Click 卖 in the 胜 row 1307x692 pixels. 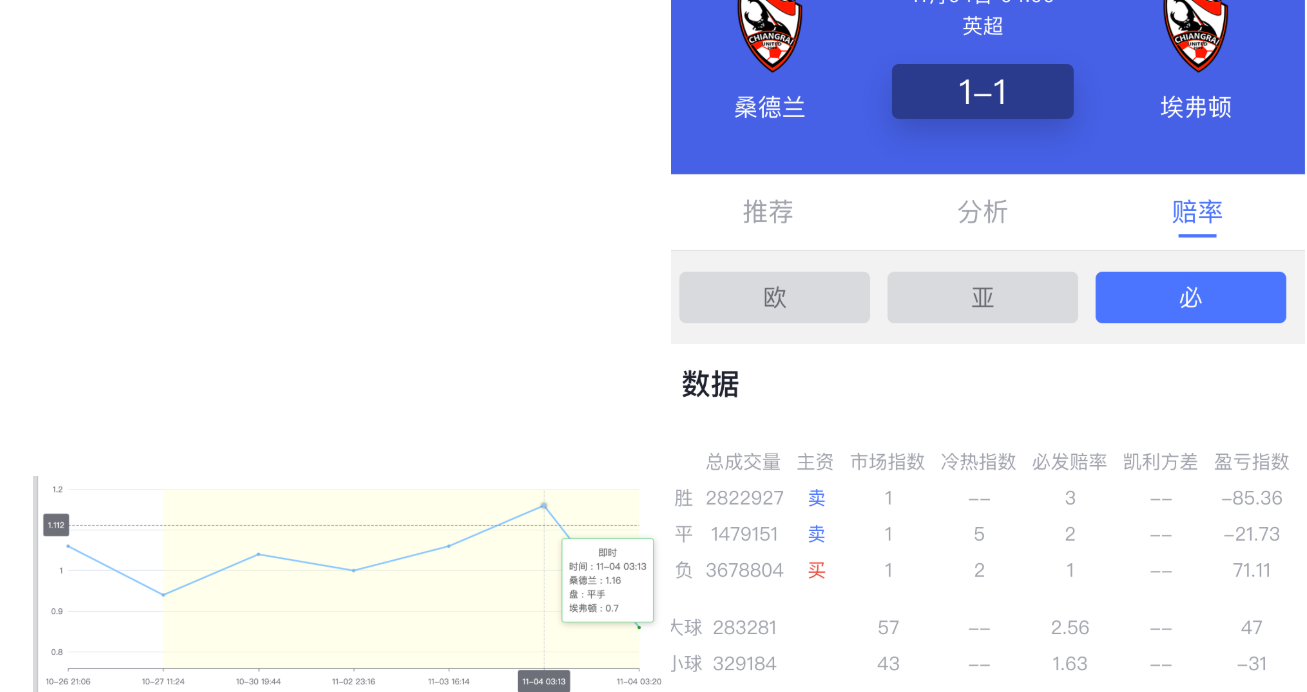tap(816, 498)
